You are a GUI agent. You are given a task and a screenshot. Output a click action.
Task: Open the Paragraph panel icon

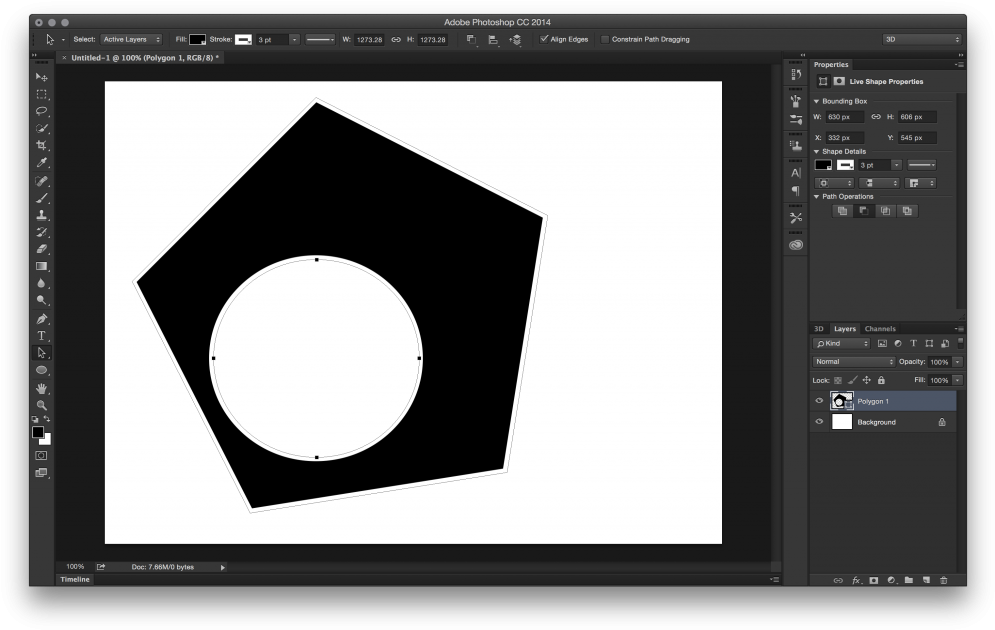[795, 188]
